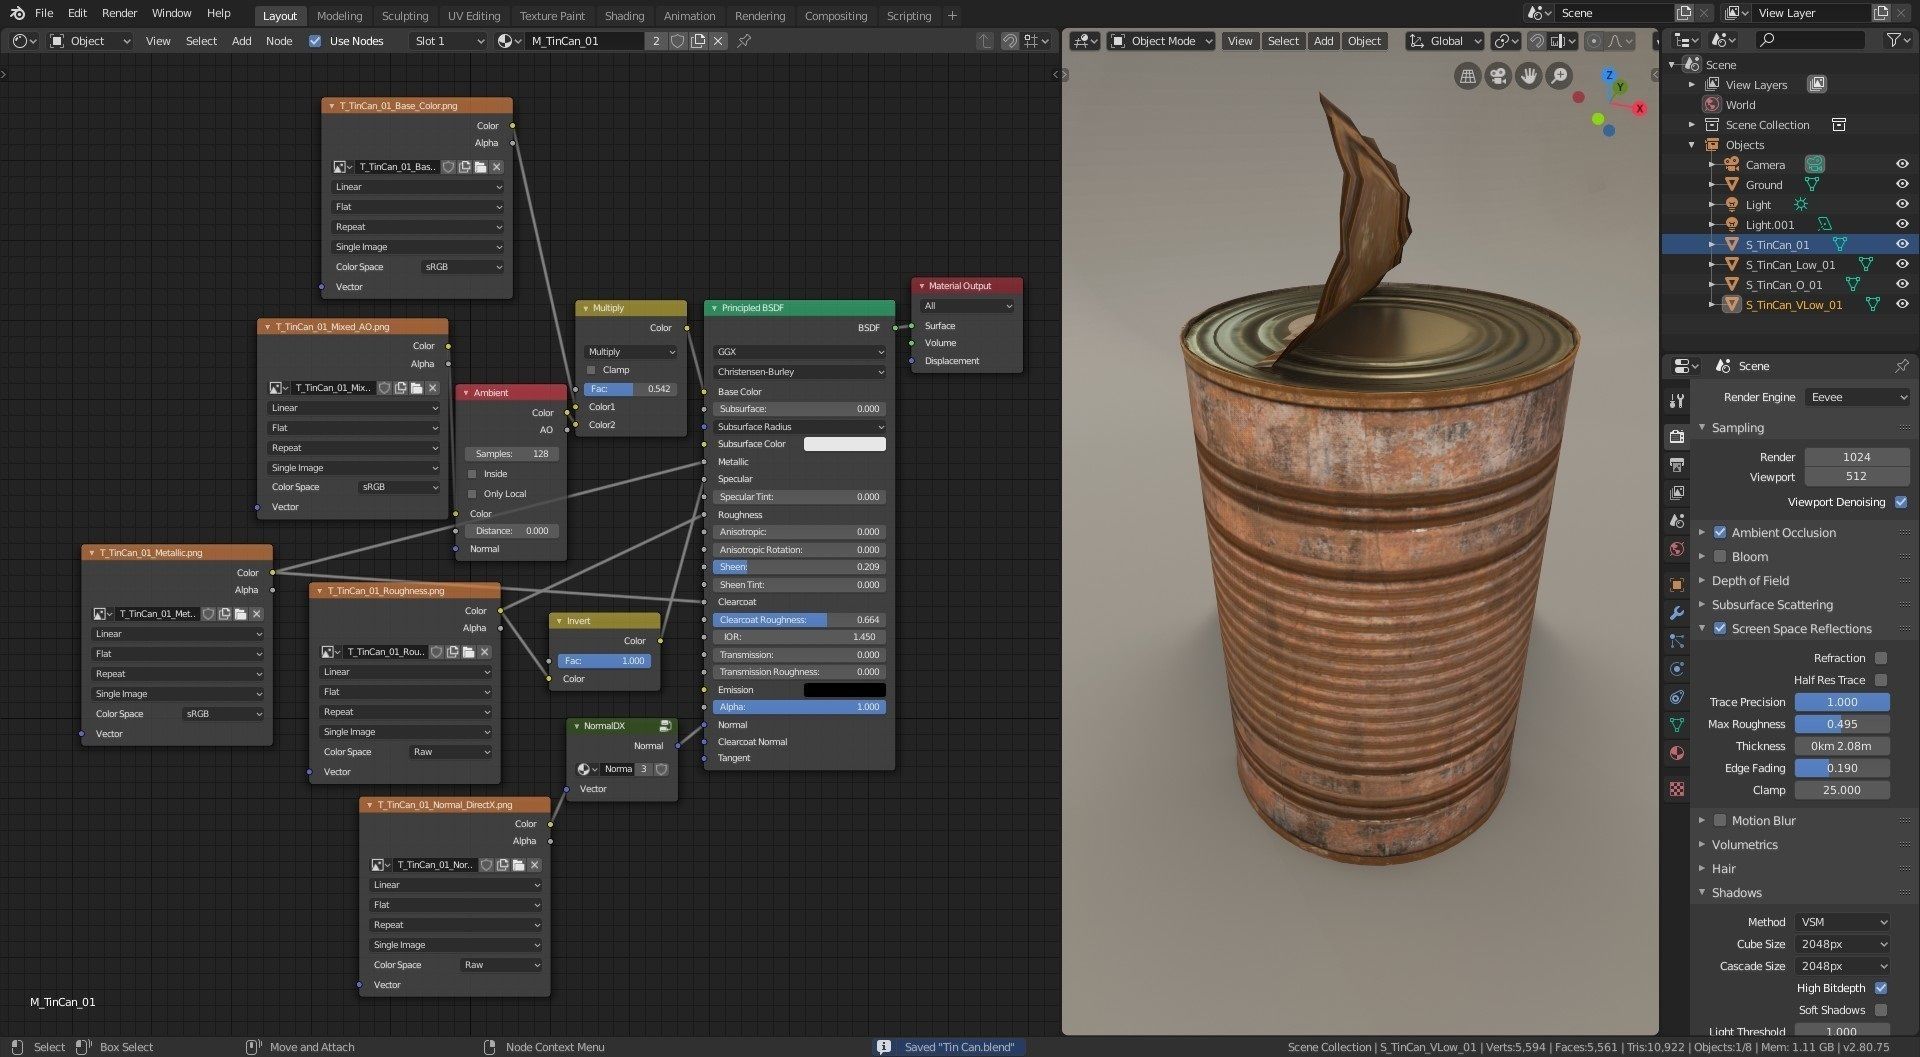Click Object menu in viewport header
The image size is (1920, 1057).
(1364, 41)
